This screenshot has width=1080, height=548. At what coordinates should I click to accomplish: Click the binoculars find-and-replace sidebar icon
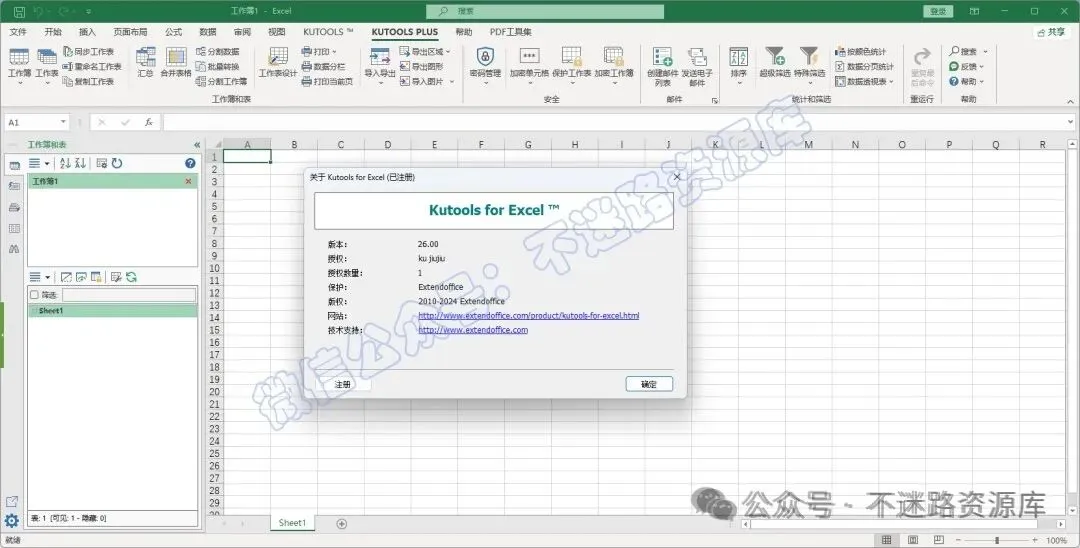[14, 249]
